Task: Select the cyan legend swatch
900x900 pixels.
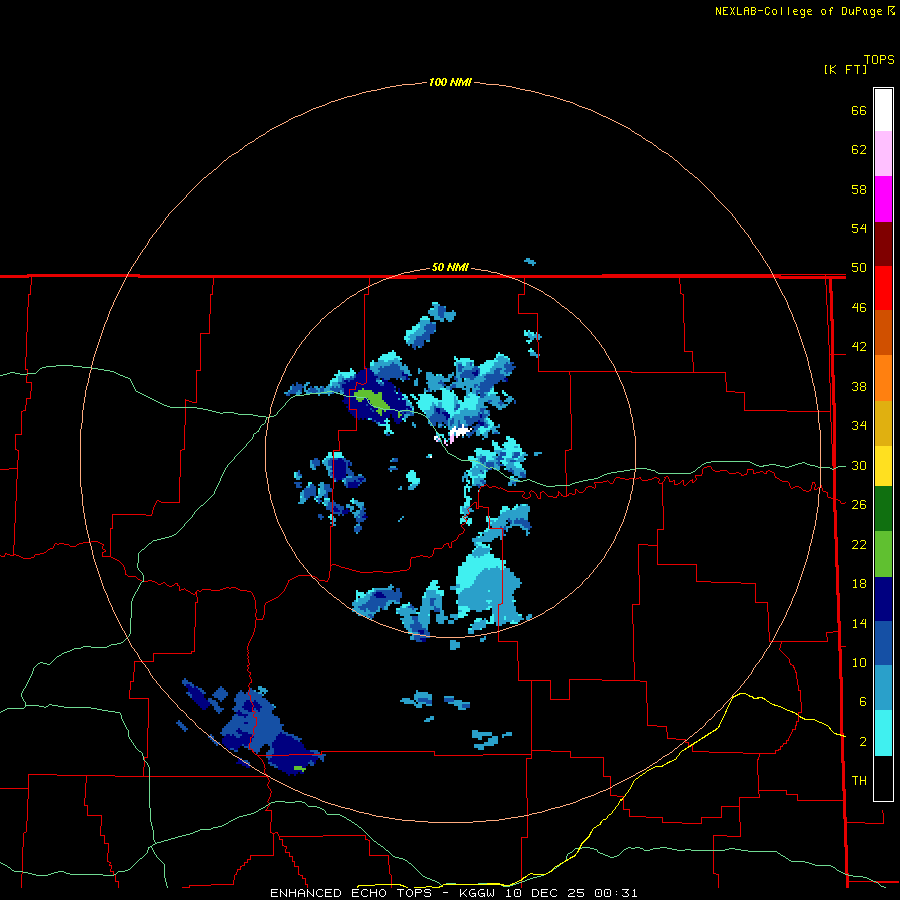Action: tap(883, 733)
